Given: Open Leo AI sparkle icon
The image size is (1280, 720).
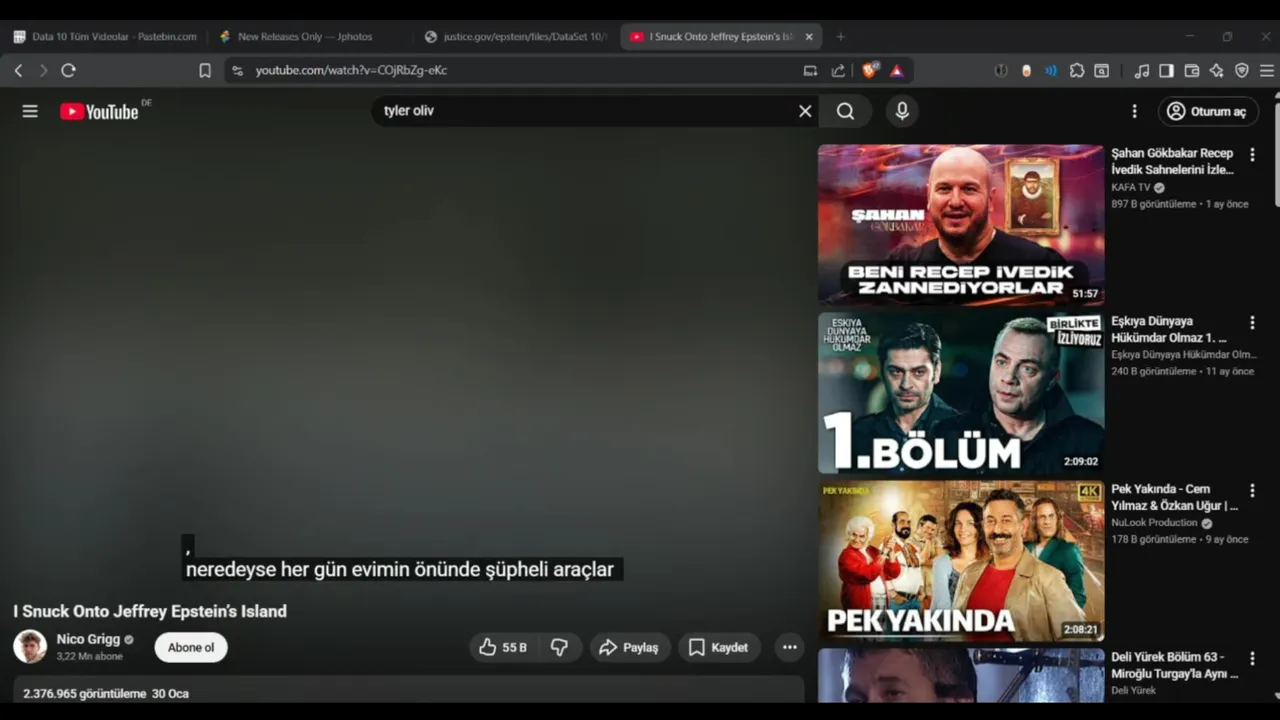Looking at the screenshot, I should tap(1216, 70).
